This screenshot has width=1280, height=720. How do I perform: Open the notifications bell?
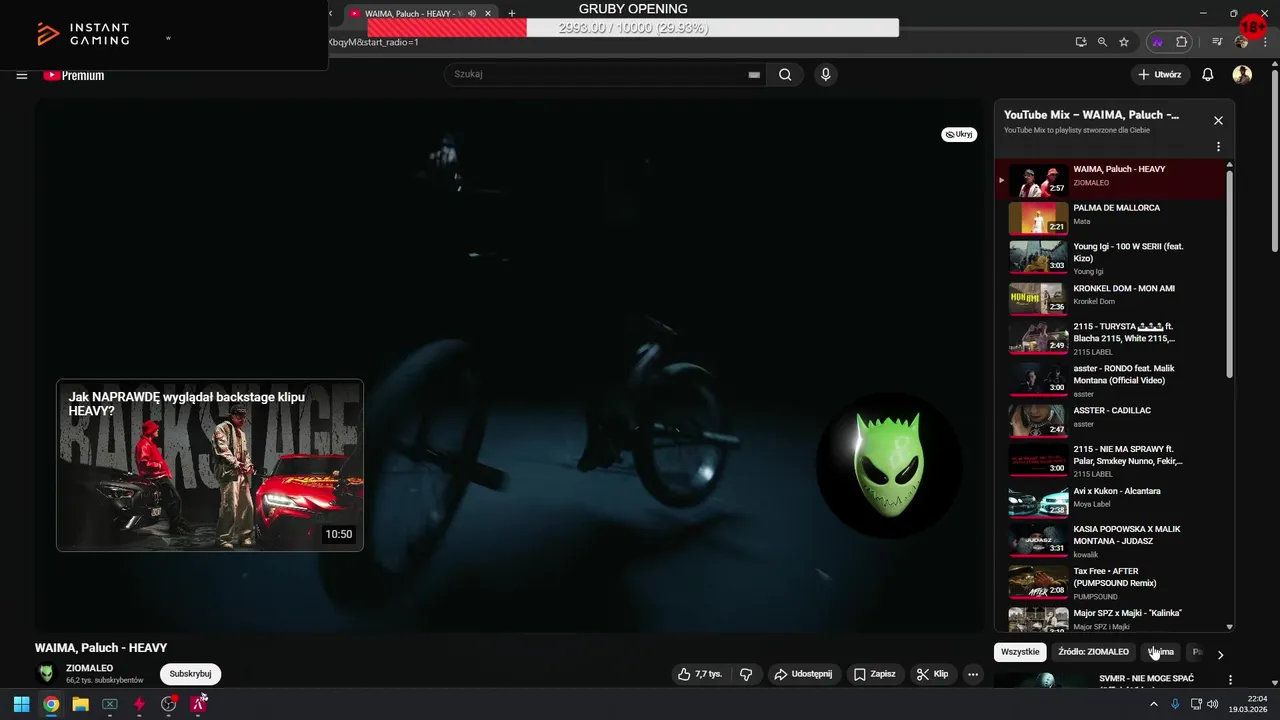click(1208, 75)
